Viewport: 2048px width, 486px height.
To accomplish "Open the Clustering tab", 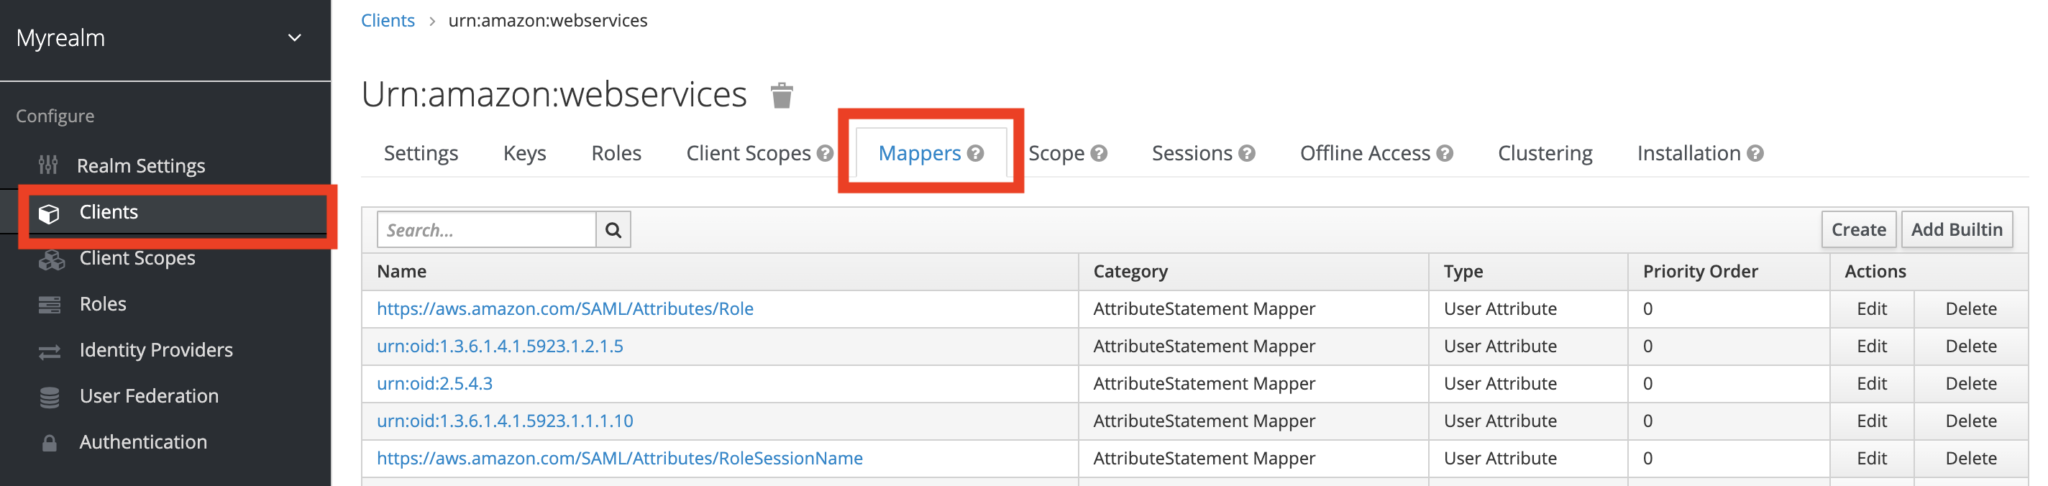I will tap(1544, 153).
